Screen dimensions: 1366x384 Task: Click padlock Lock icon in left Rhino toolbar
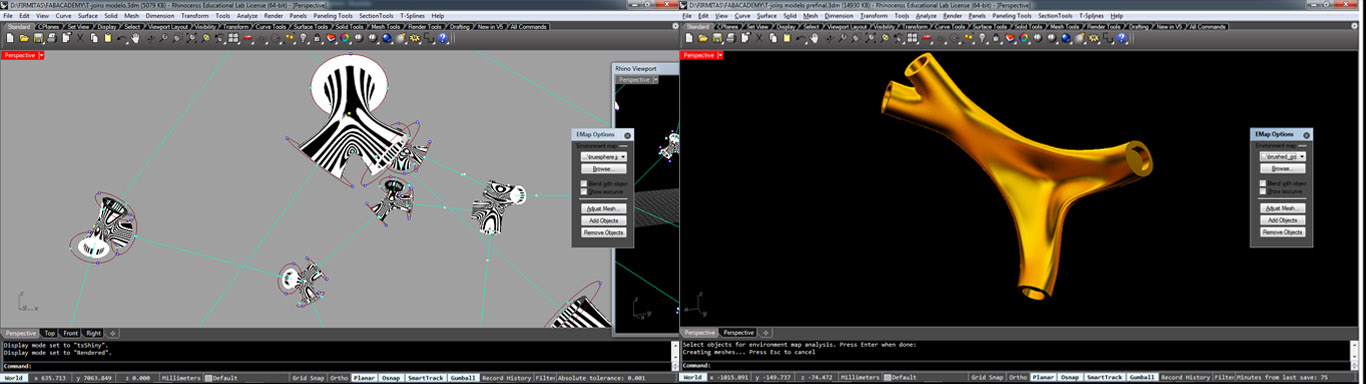317,37
